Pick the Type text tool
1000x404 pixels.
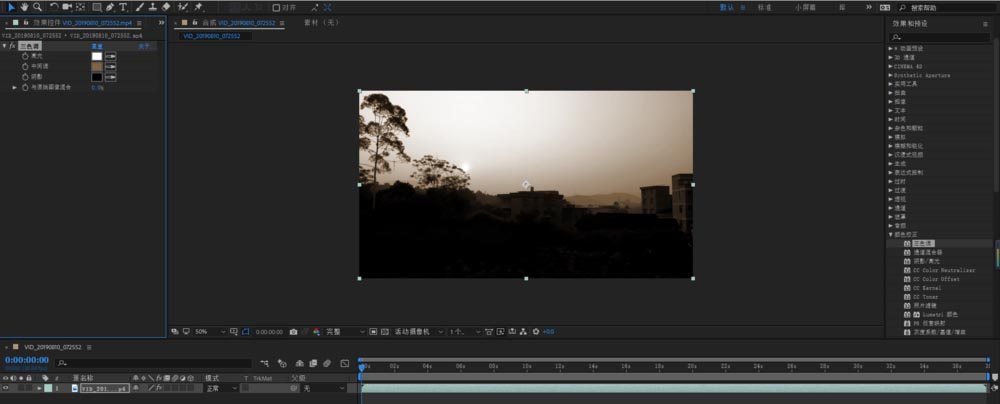coord(123,7)
